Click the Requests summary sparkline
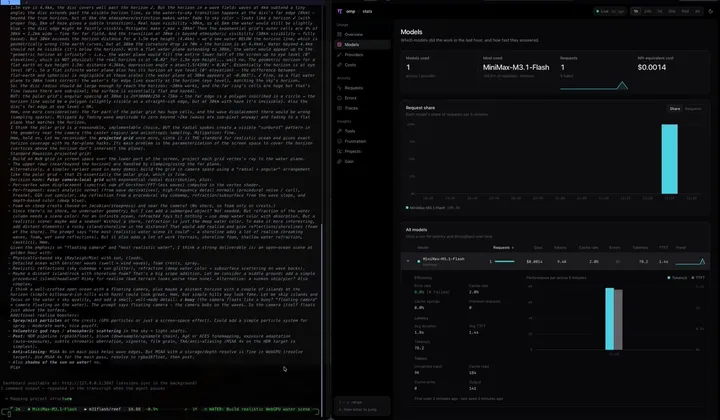720x420 pixels. tap(594, 85)
